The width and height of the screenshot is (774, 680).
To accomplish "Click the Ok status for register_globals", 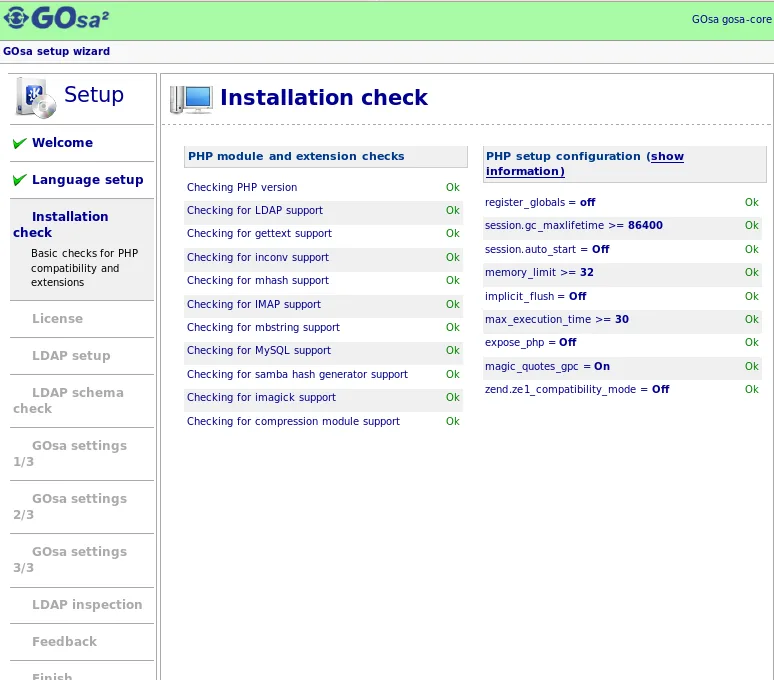I will (752, 202).
